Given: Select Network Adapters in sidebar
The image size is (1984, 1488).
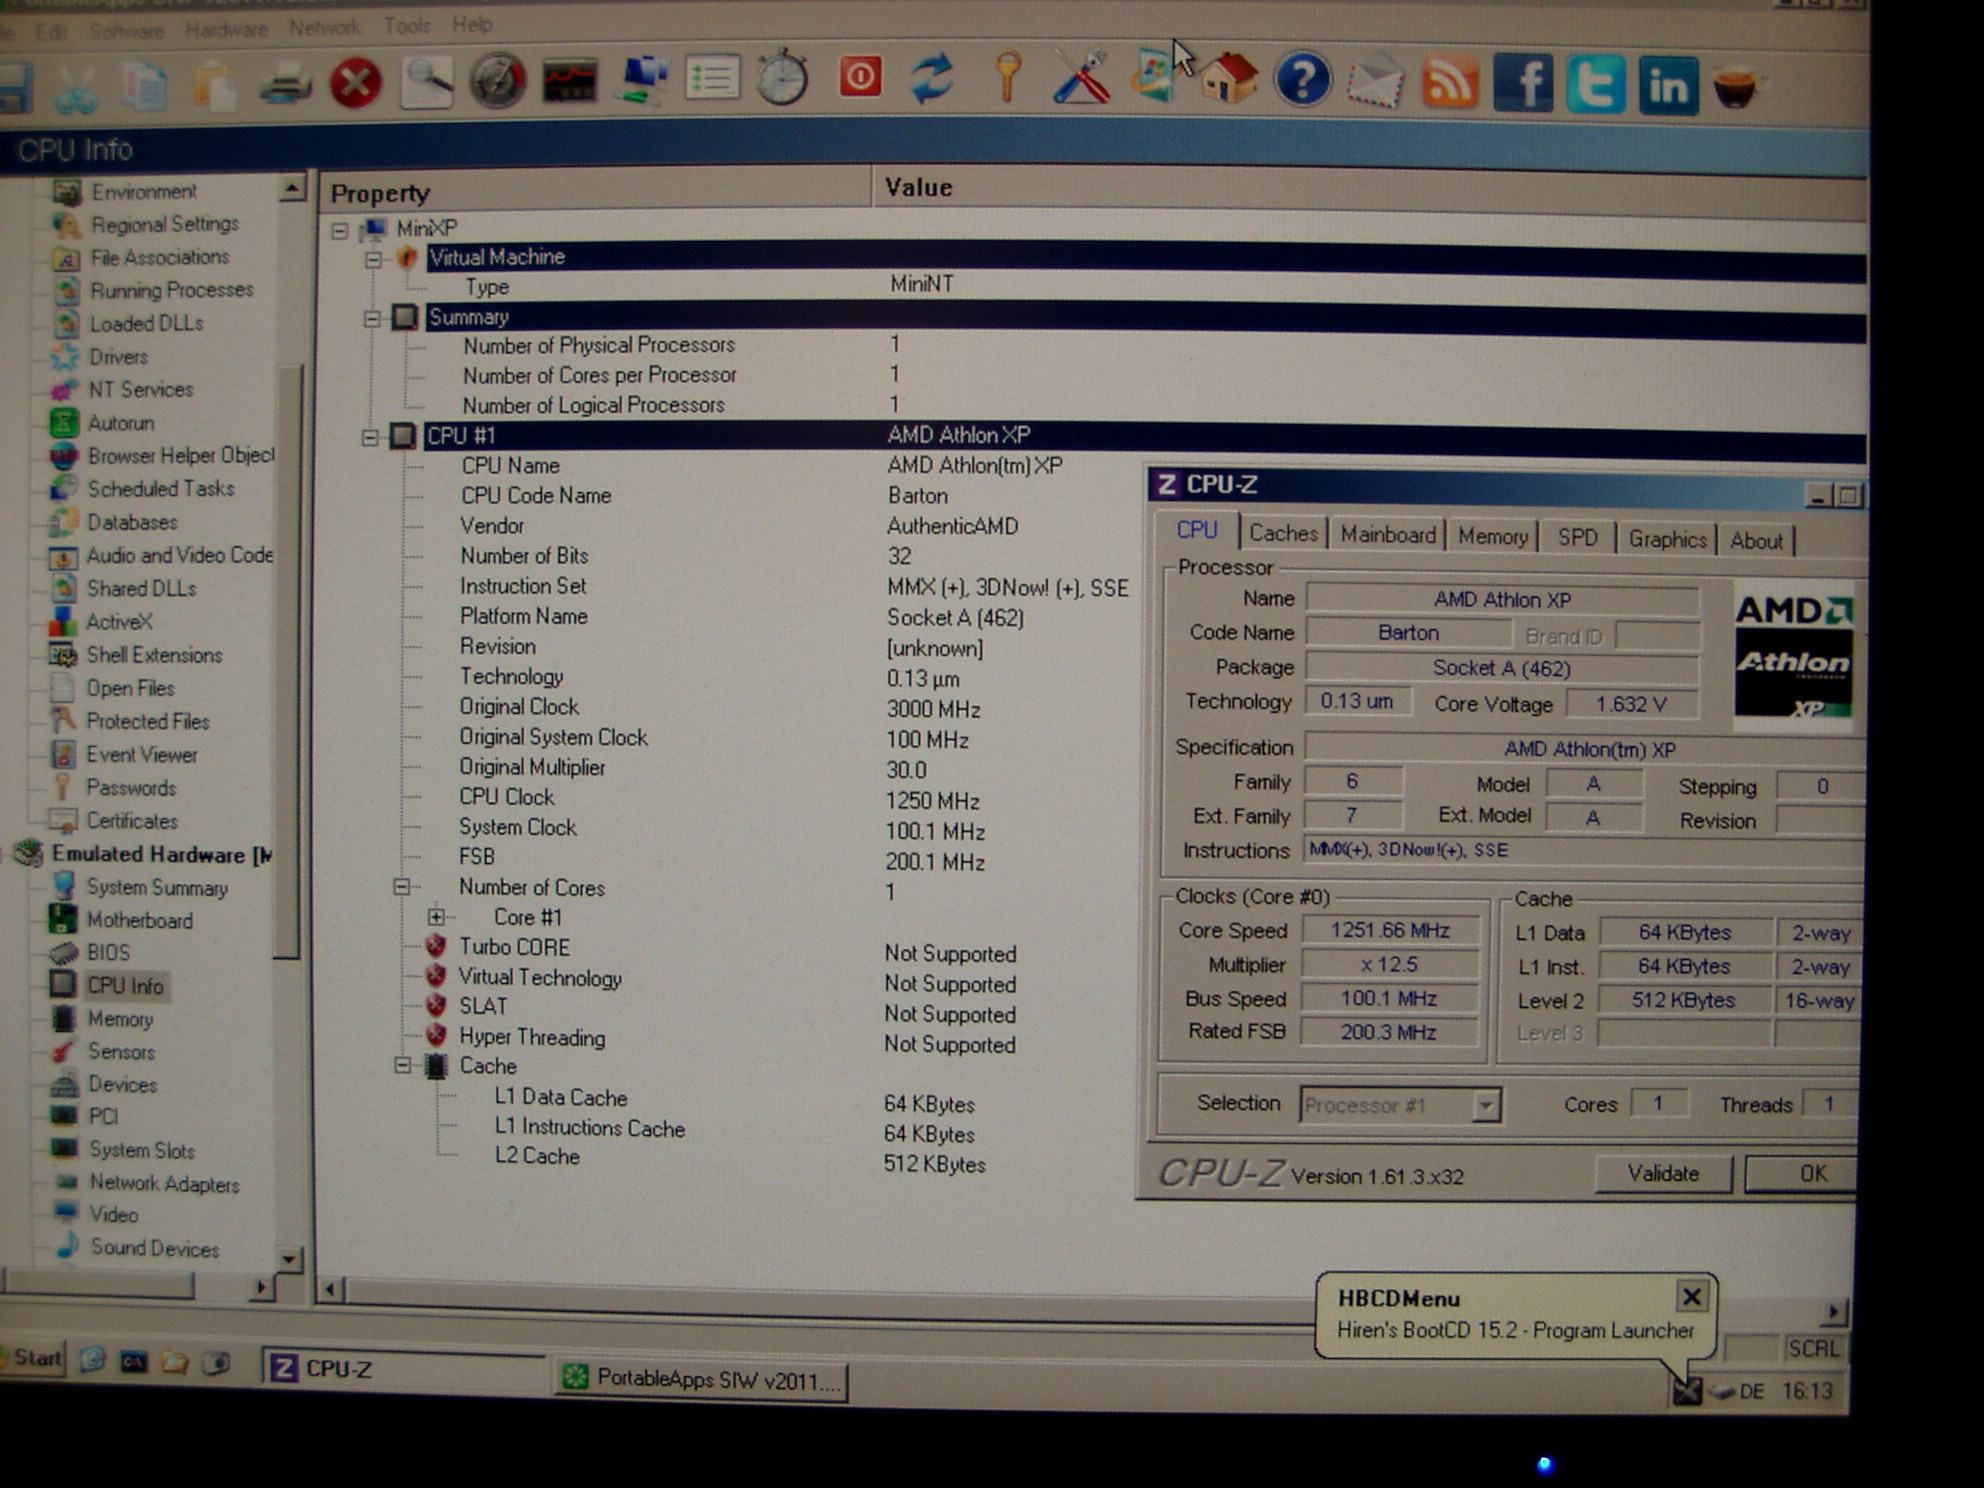Looking at the screenshot, I should [x=164, y=1183].
